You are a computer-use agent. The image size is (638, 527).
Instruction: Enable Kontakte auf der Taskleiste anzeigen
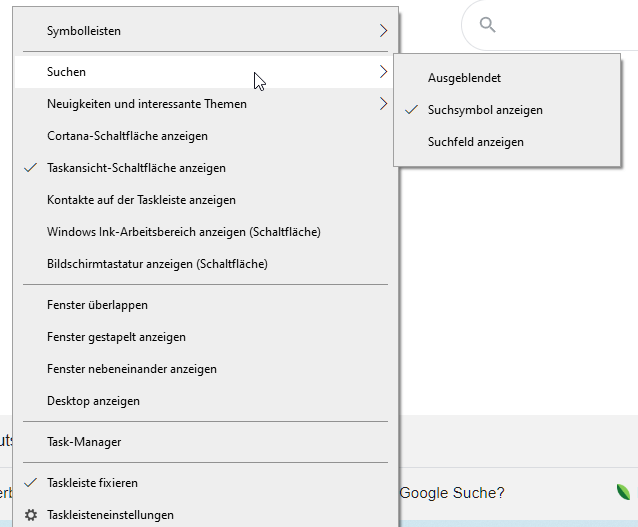205,200
